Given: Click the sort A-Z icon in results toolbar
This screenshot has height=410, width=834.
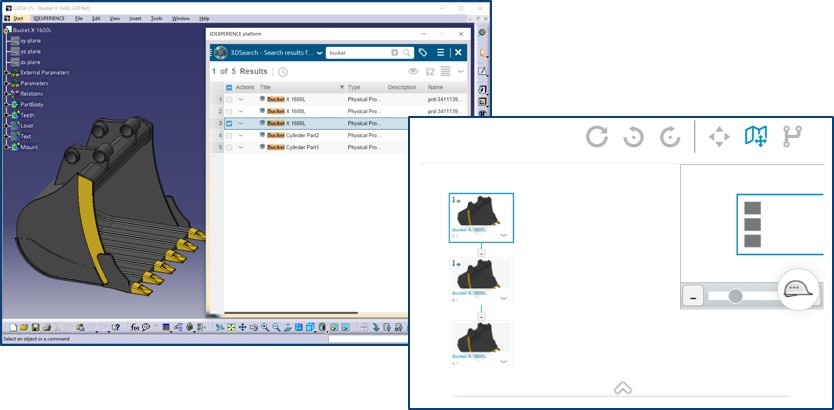Looking at the screenshot, I should click(x=430, y=72).
